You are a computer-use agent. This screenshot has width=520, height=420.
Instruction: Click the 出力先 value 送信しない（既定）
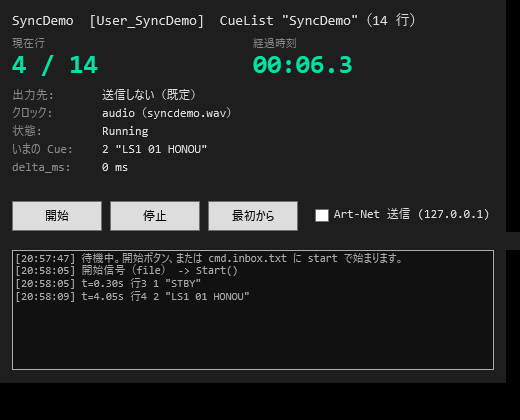coord(148,95)
